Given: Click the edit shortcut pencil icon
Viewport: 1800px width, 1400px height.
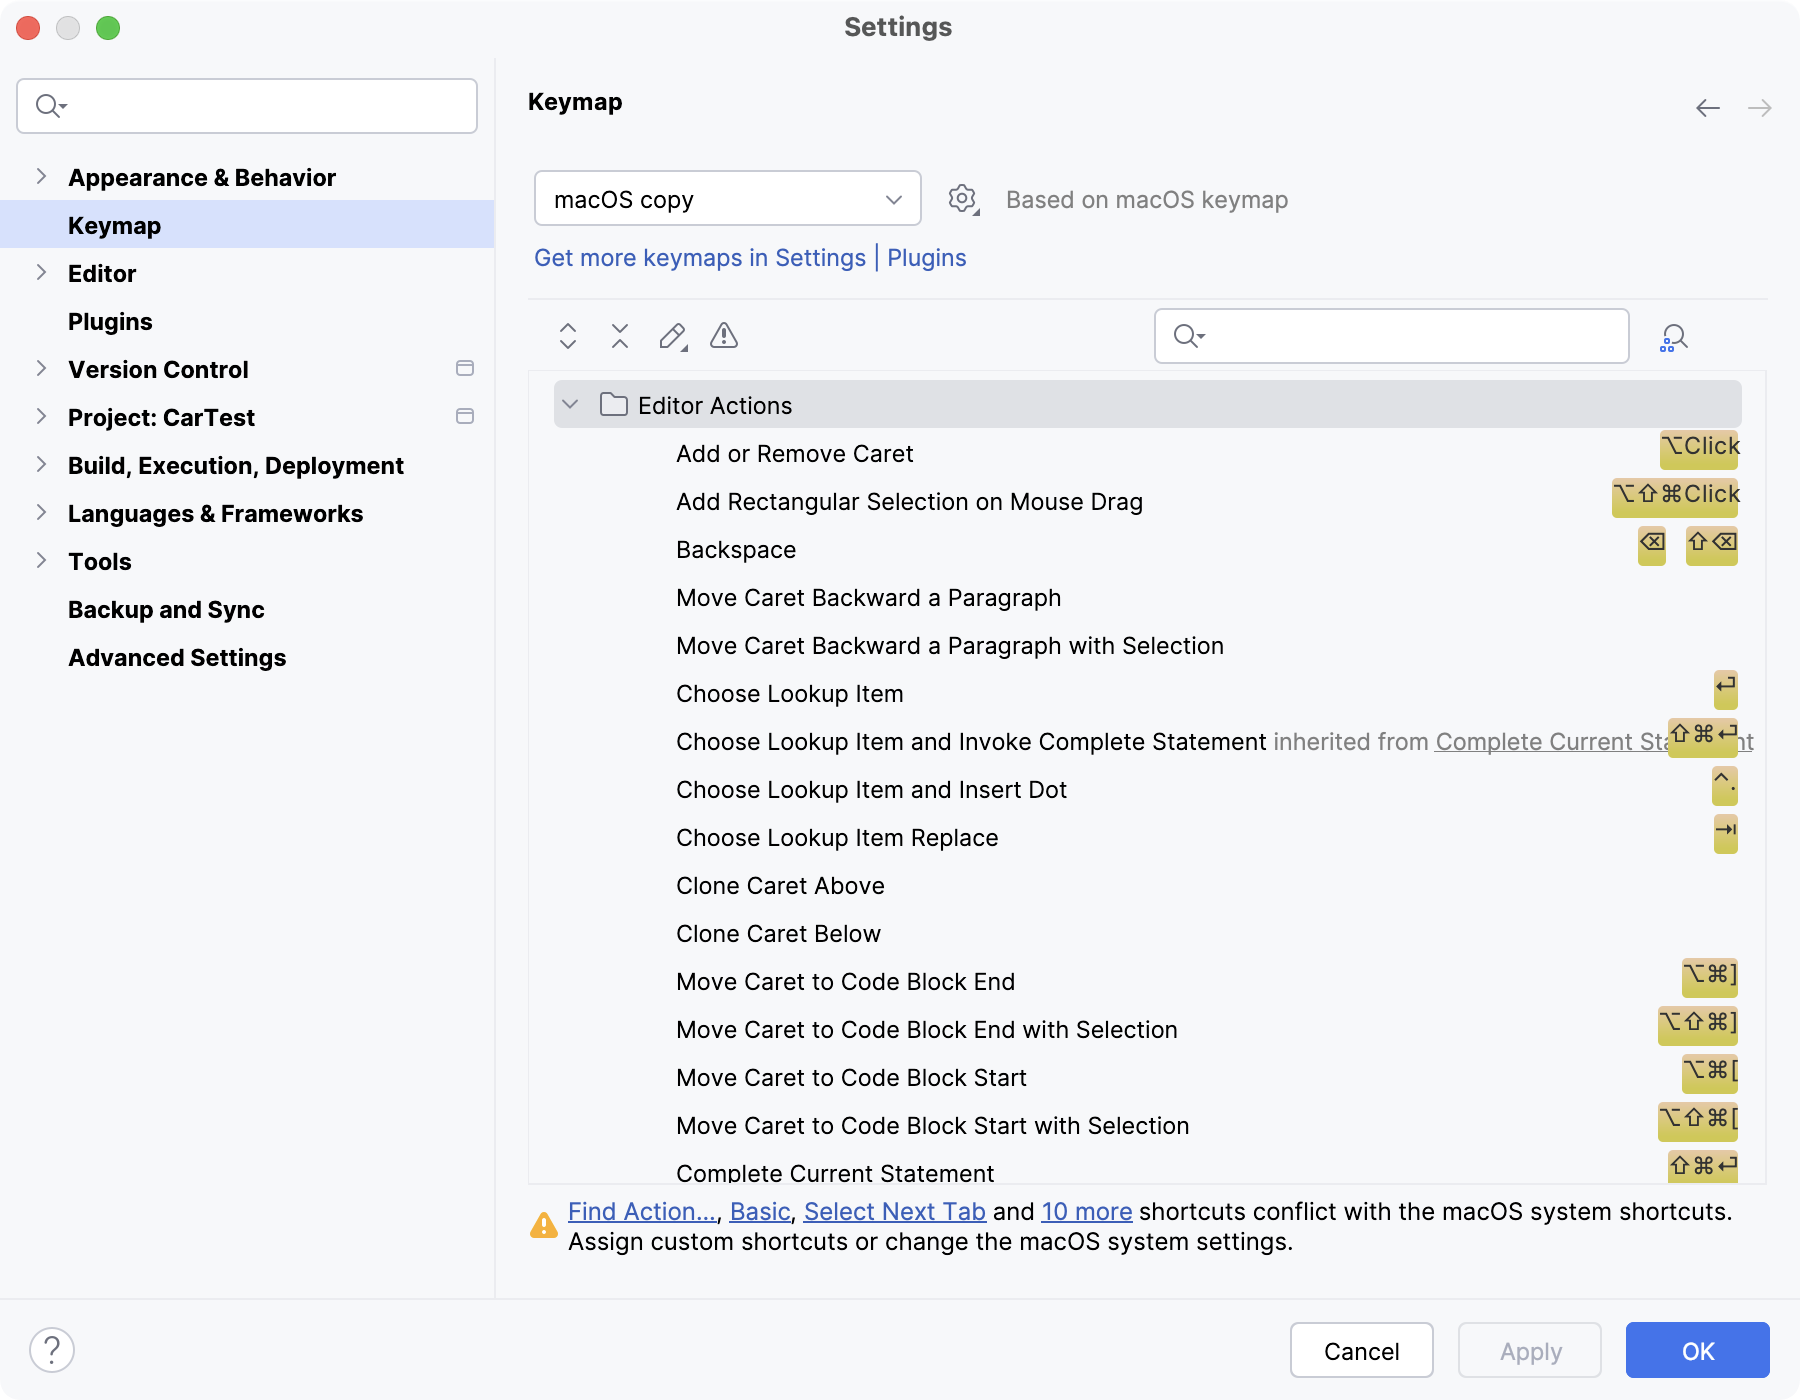Looking at the screenshot, I should [x=671, y=336].
